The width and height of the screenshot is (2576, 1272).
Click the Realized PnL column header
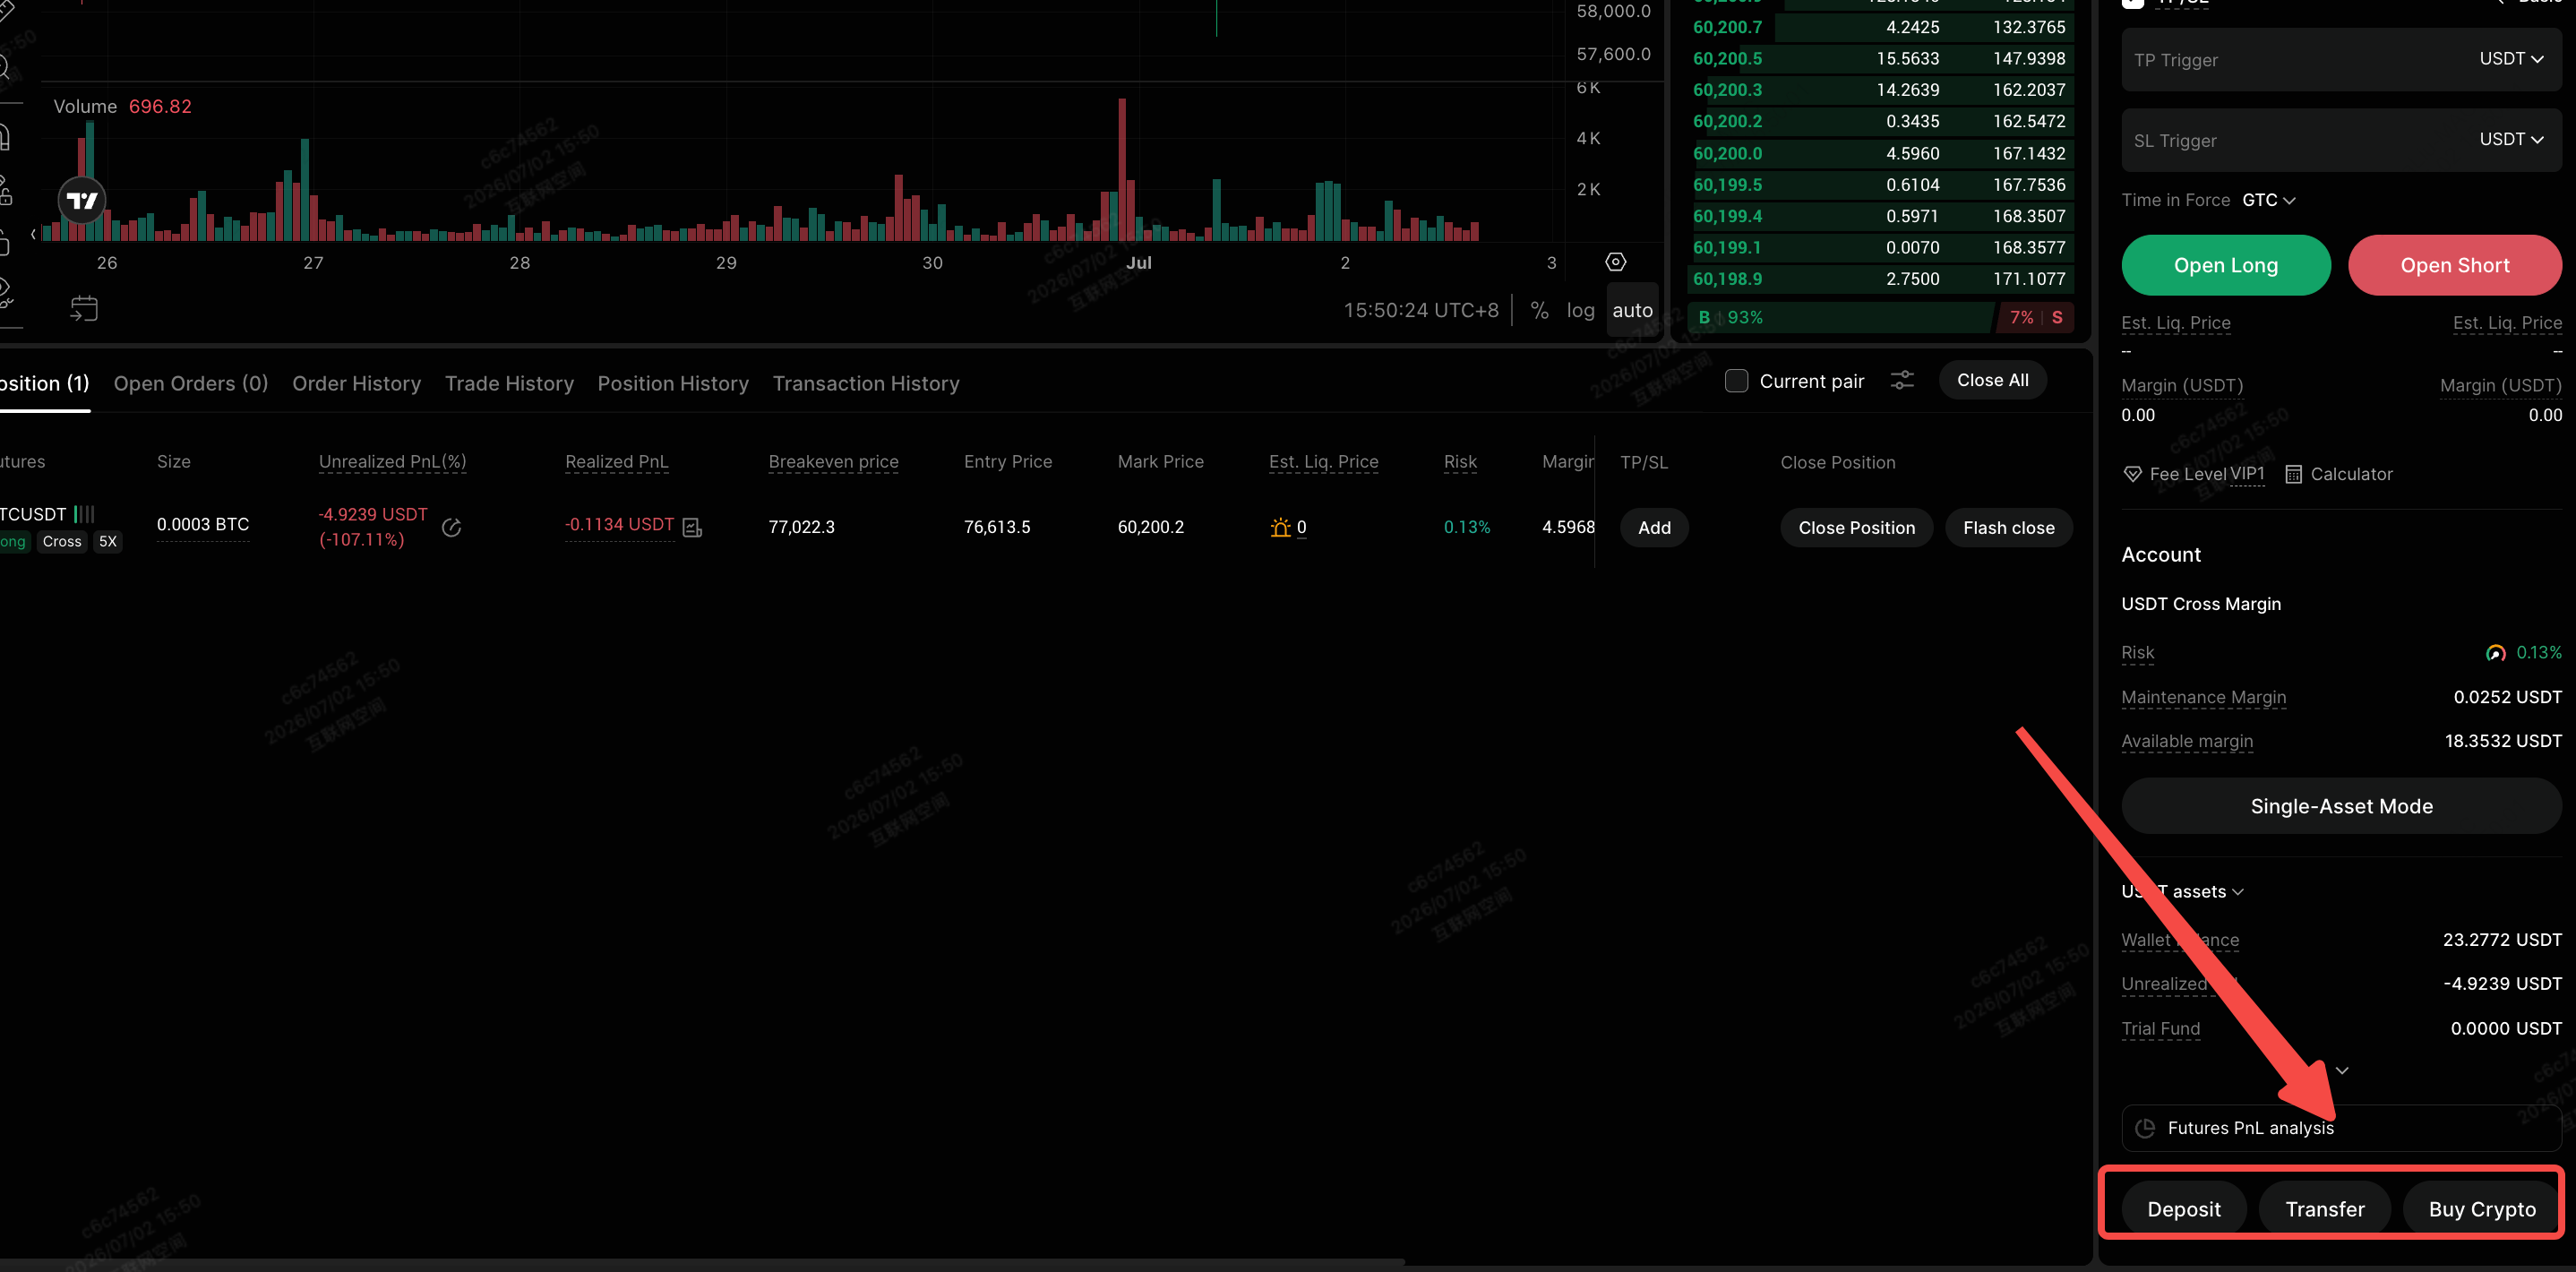pos(616,461)
